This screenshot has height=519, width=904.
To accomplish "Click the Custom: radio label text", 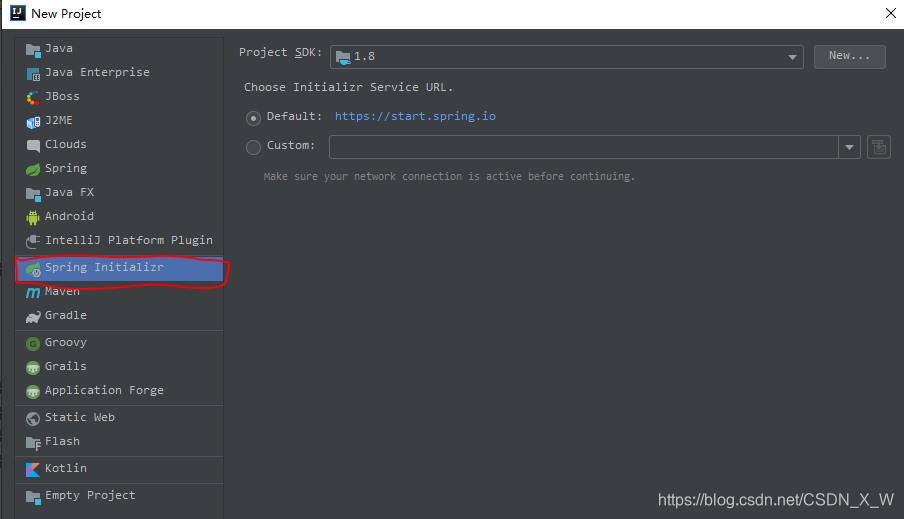I will click(291, 145).
